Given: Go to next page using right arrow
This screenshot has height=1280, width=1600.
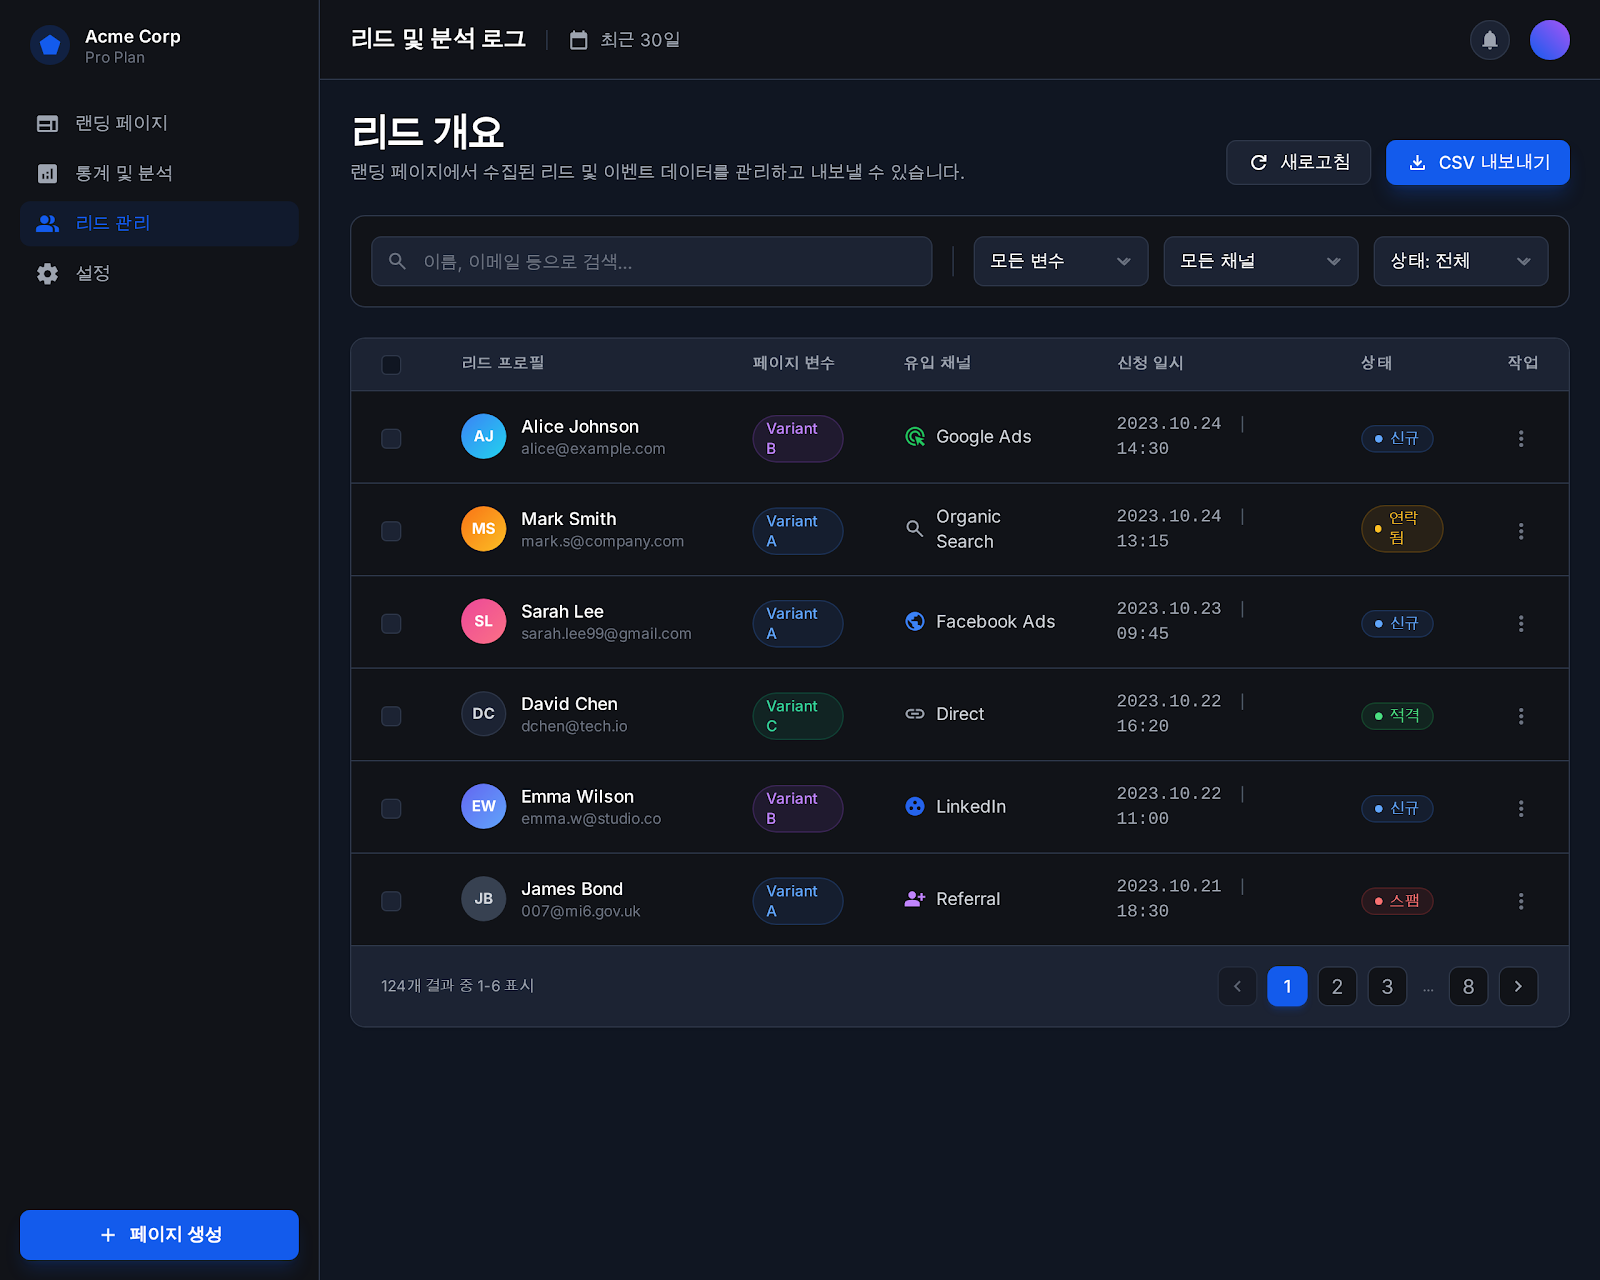Looking at the screenshot, I should point(1517,986).
